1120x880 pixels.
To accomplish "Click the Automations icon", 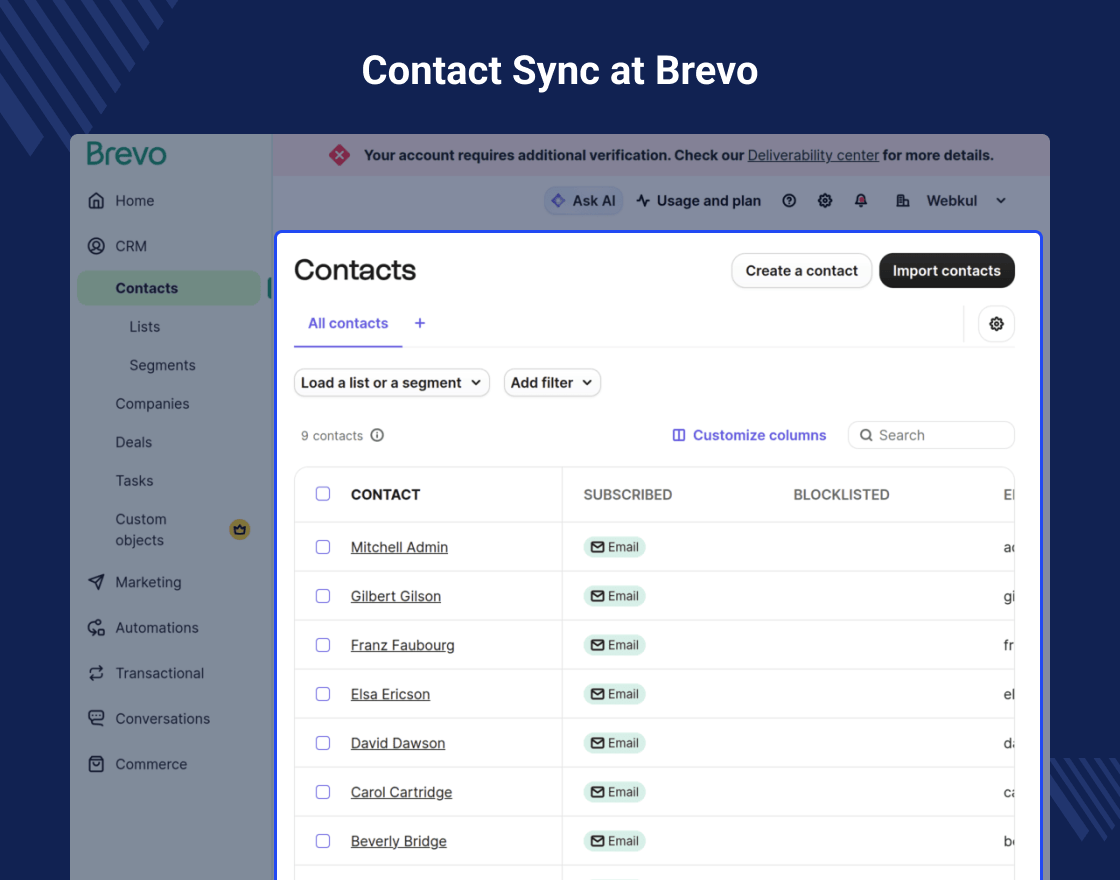I will [x=96, y=628].
